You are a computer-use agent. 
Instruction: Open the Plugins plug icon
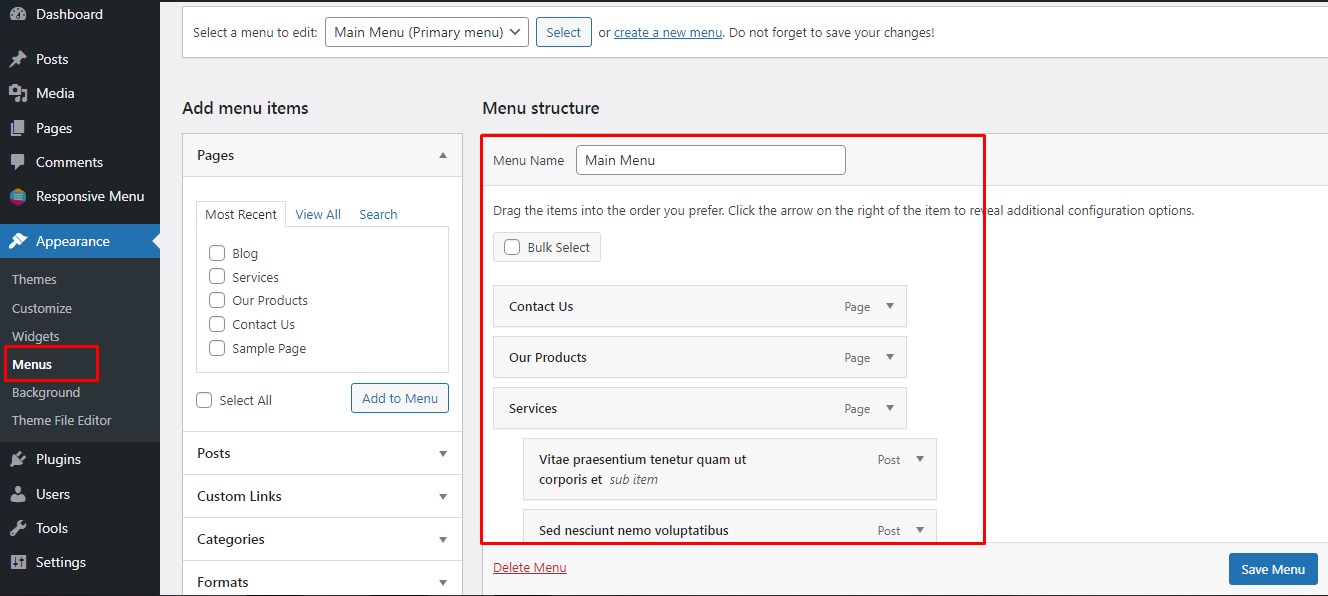pos(18,460)
